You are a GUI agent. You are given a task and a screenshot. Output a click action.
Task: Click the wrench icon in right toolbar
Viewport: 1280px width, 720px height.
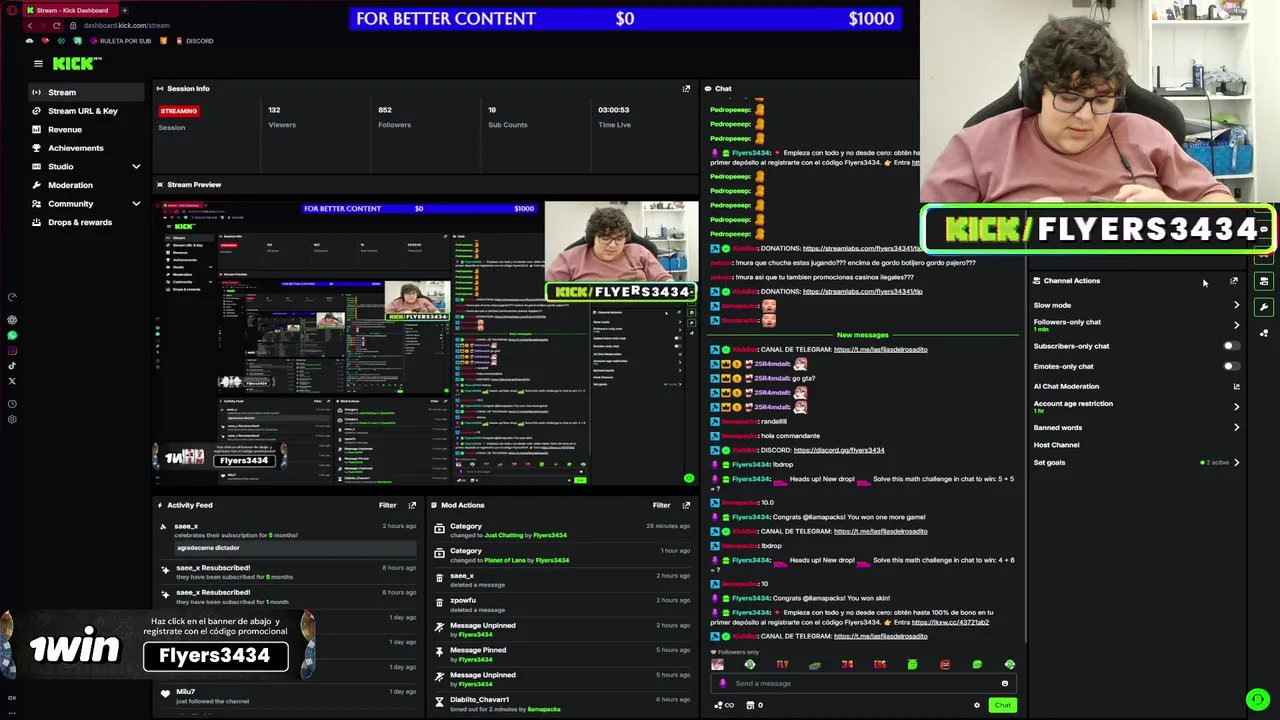pyautogui.click(x=1264, y=307)
